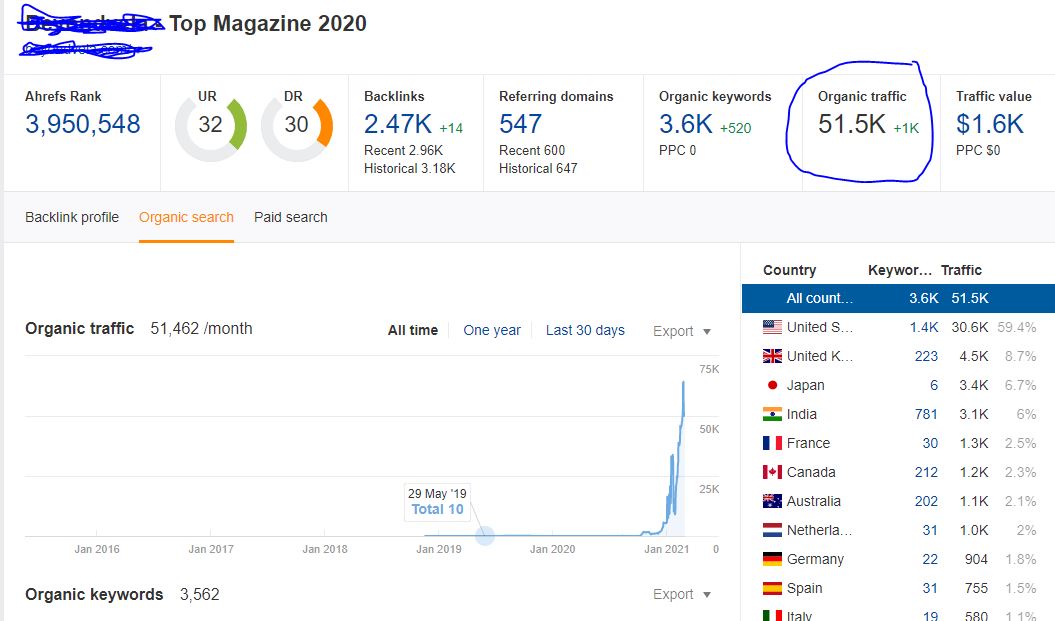Image resolution: width=1055 pixels, height=621 pixels.
Task: Switch to the Backlink profile tab
Action: (72, 217)
